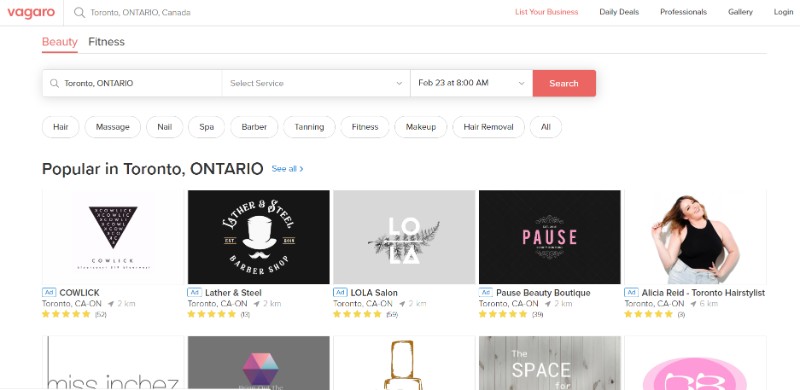Click Alicia Reid - Toronto Hairstylist name
Viewport: 800px width, 390px height.
click(703, 292)
